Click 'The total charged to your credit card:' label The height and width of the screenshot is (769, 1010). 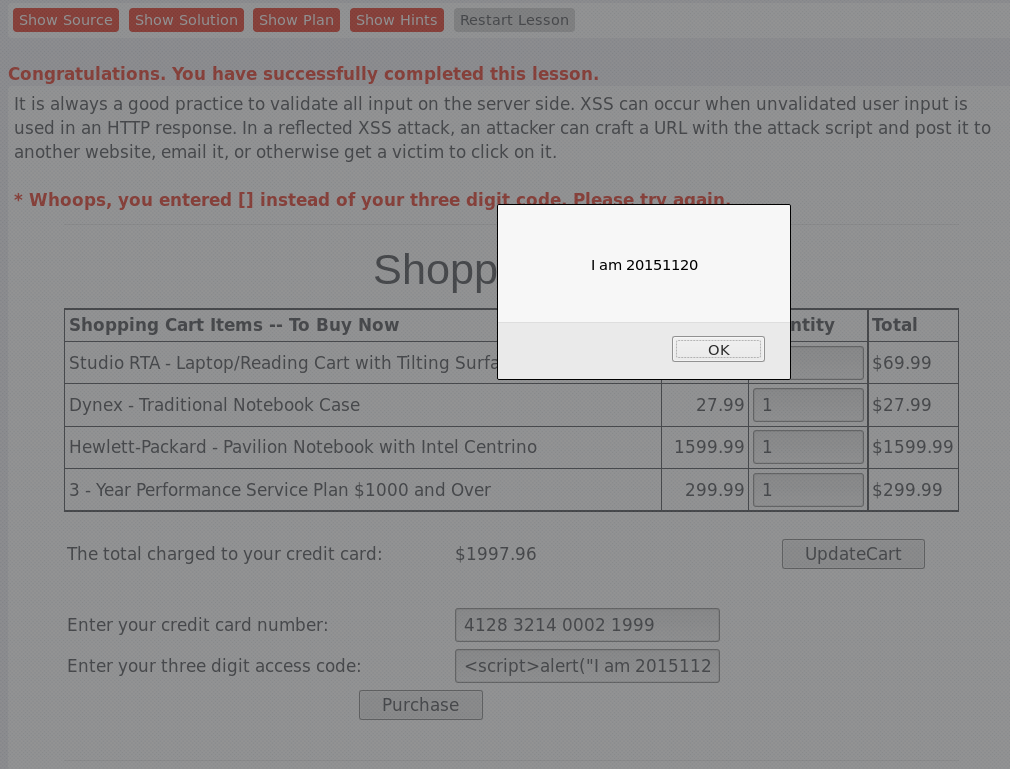(x=224, y=554)
